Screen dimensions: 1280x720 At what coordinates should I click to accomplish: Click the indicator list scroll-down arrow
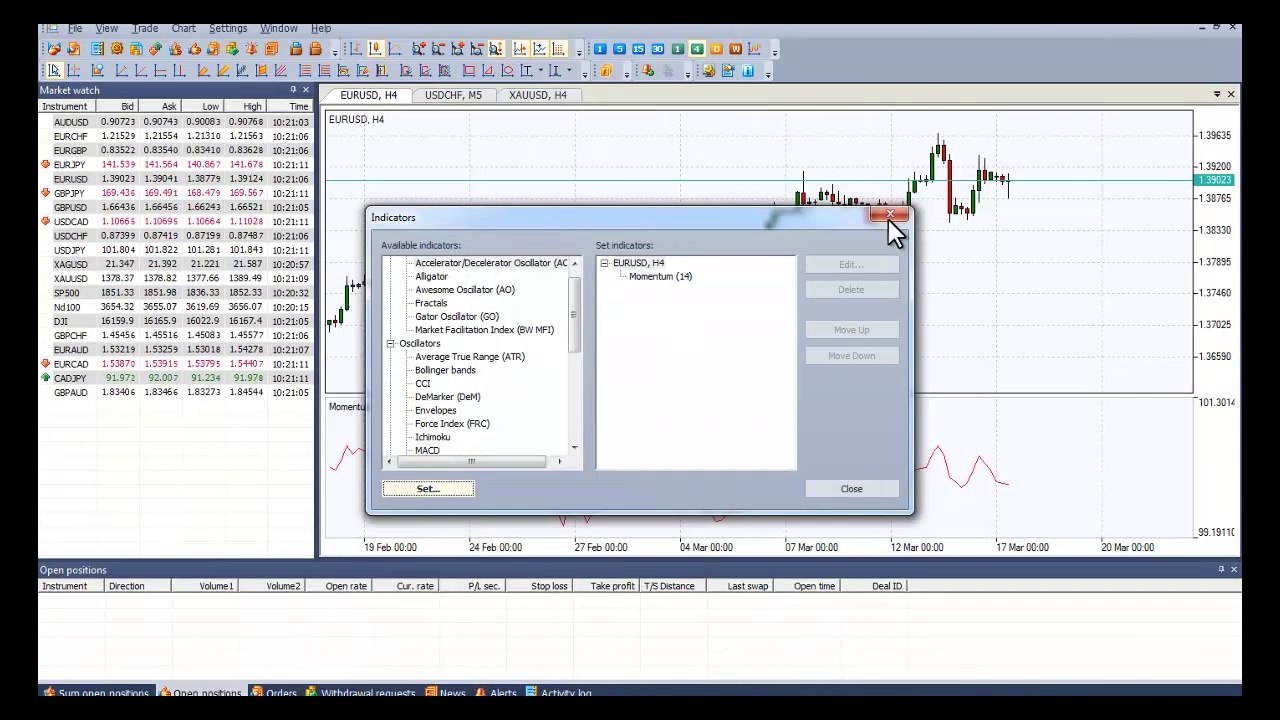pos(574,447)
